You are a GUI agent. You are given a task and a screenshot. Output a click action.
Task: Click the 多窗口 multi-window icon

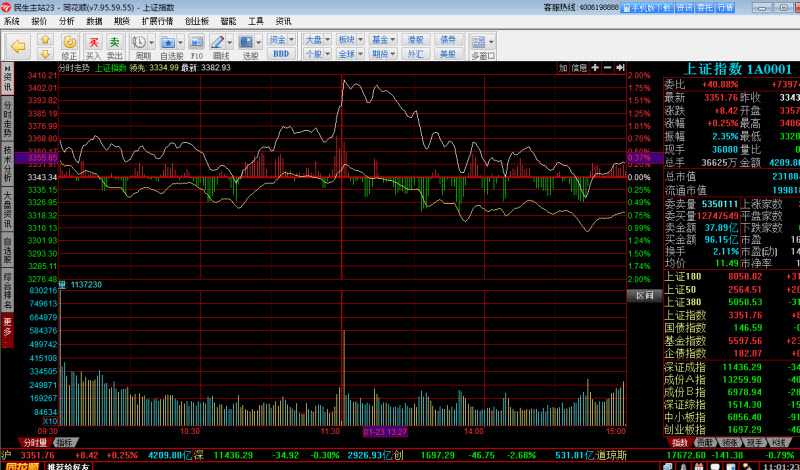(483, 46)
